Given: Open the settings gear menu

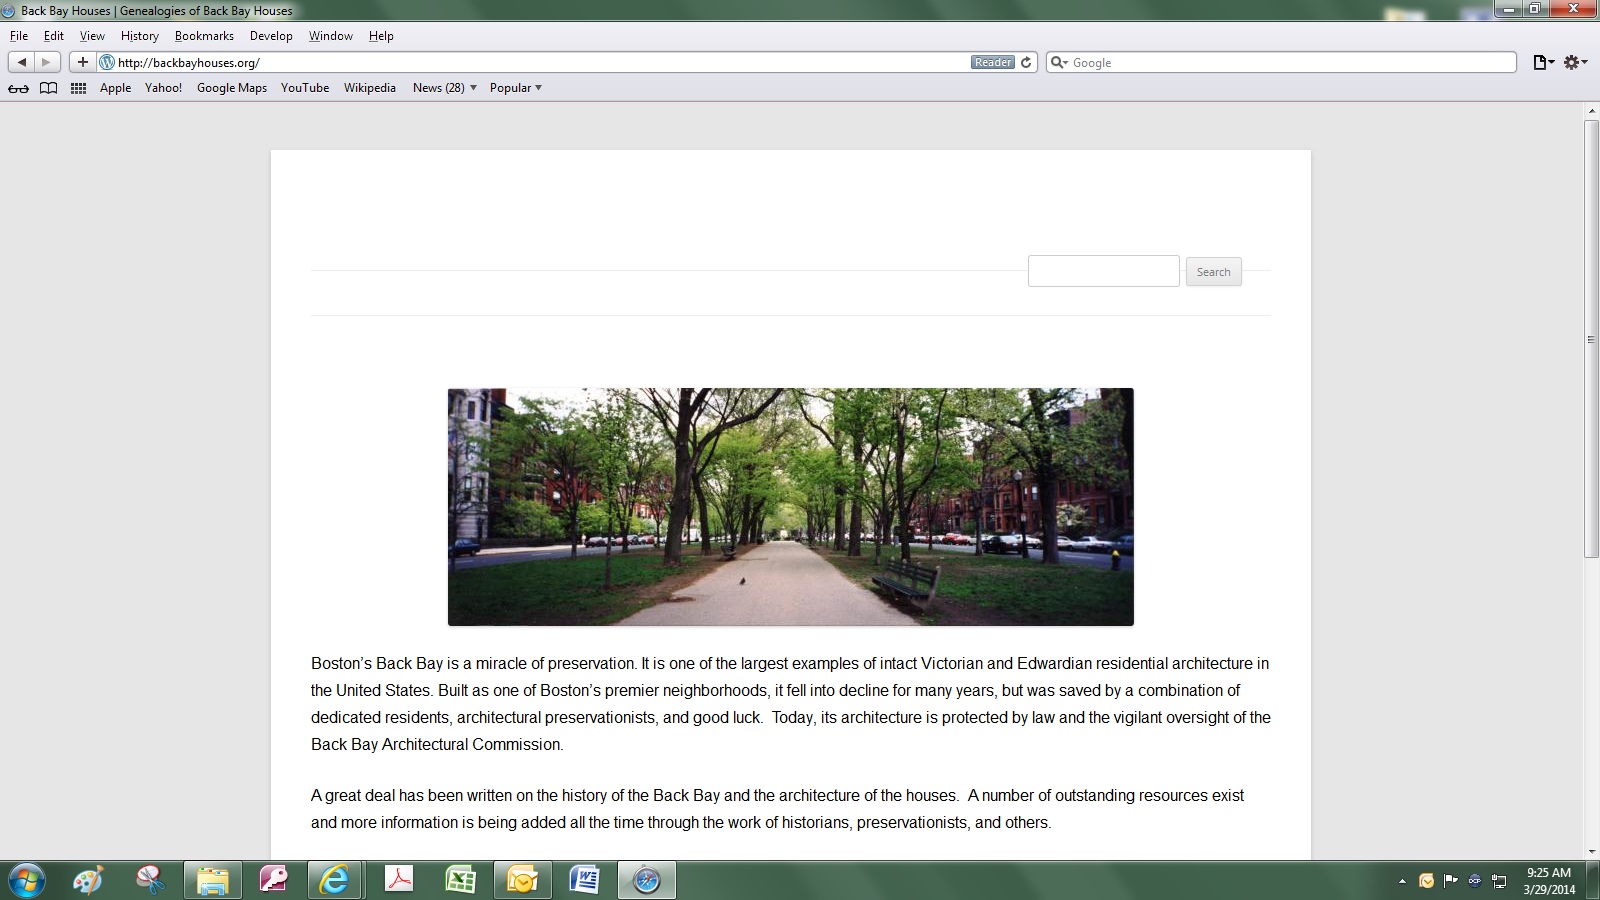Looking at the screenshot, I should [1575, 62].
